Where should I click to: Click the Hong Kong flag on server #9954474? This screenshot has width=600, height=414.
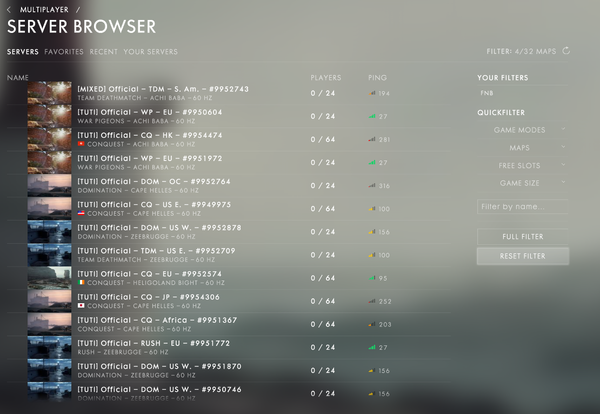[x=81, y=144]
